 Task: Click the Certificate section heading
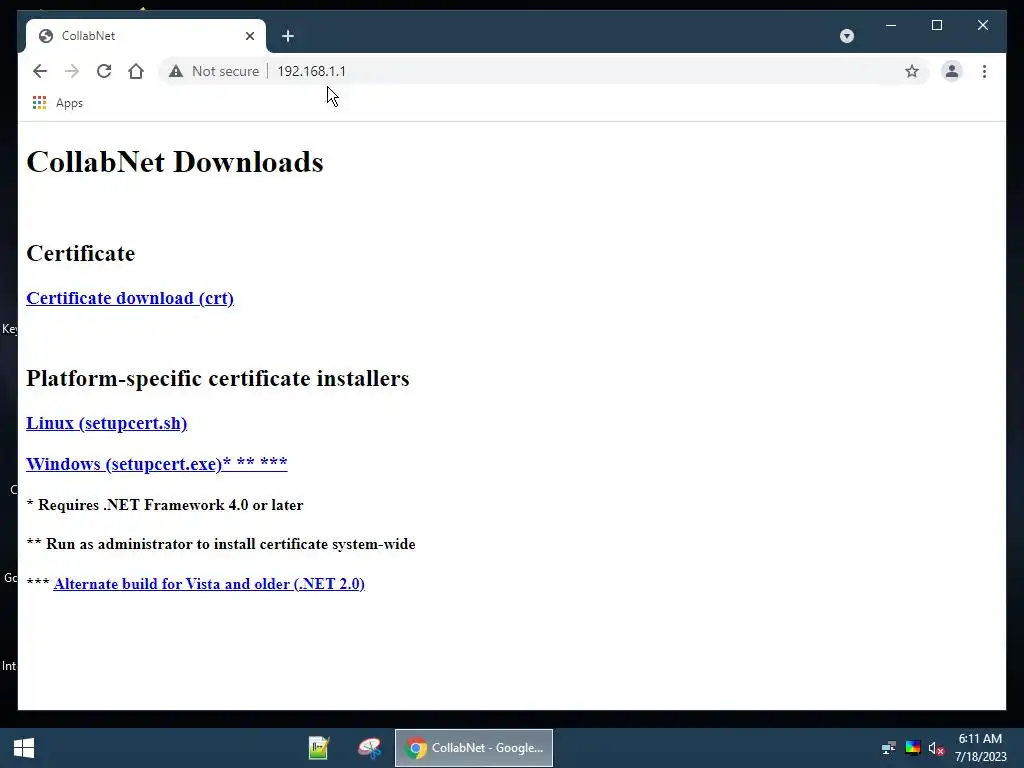(x=81, y=253)
